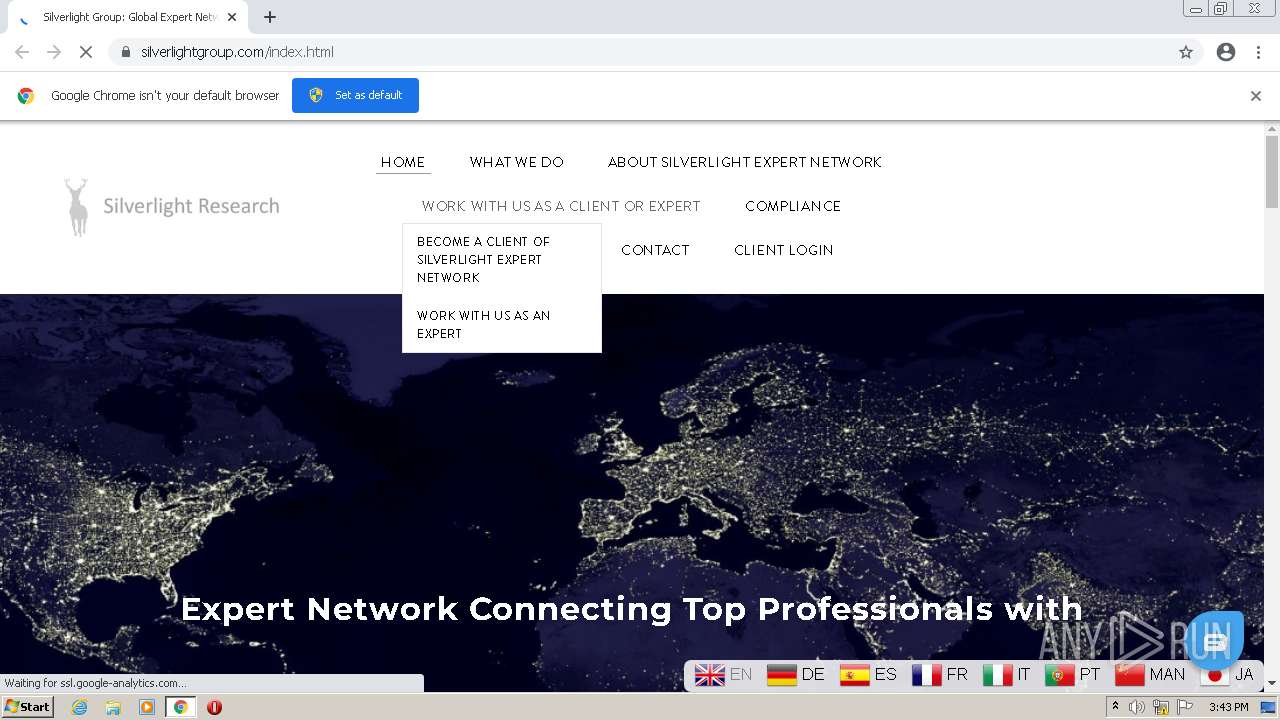
Task: Open the CONTACT page
Action: (x=655, y=250)
